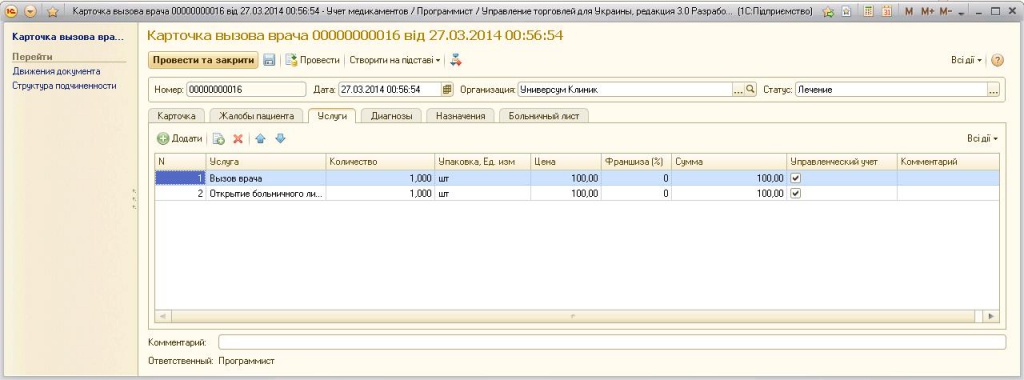Click Организация selection ellipsis button
The image size is (1024, 380).
click(x=738, y=90)
